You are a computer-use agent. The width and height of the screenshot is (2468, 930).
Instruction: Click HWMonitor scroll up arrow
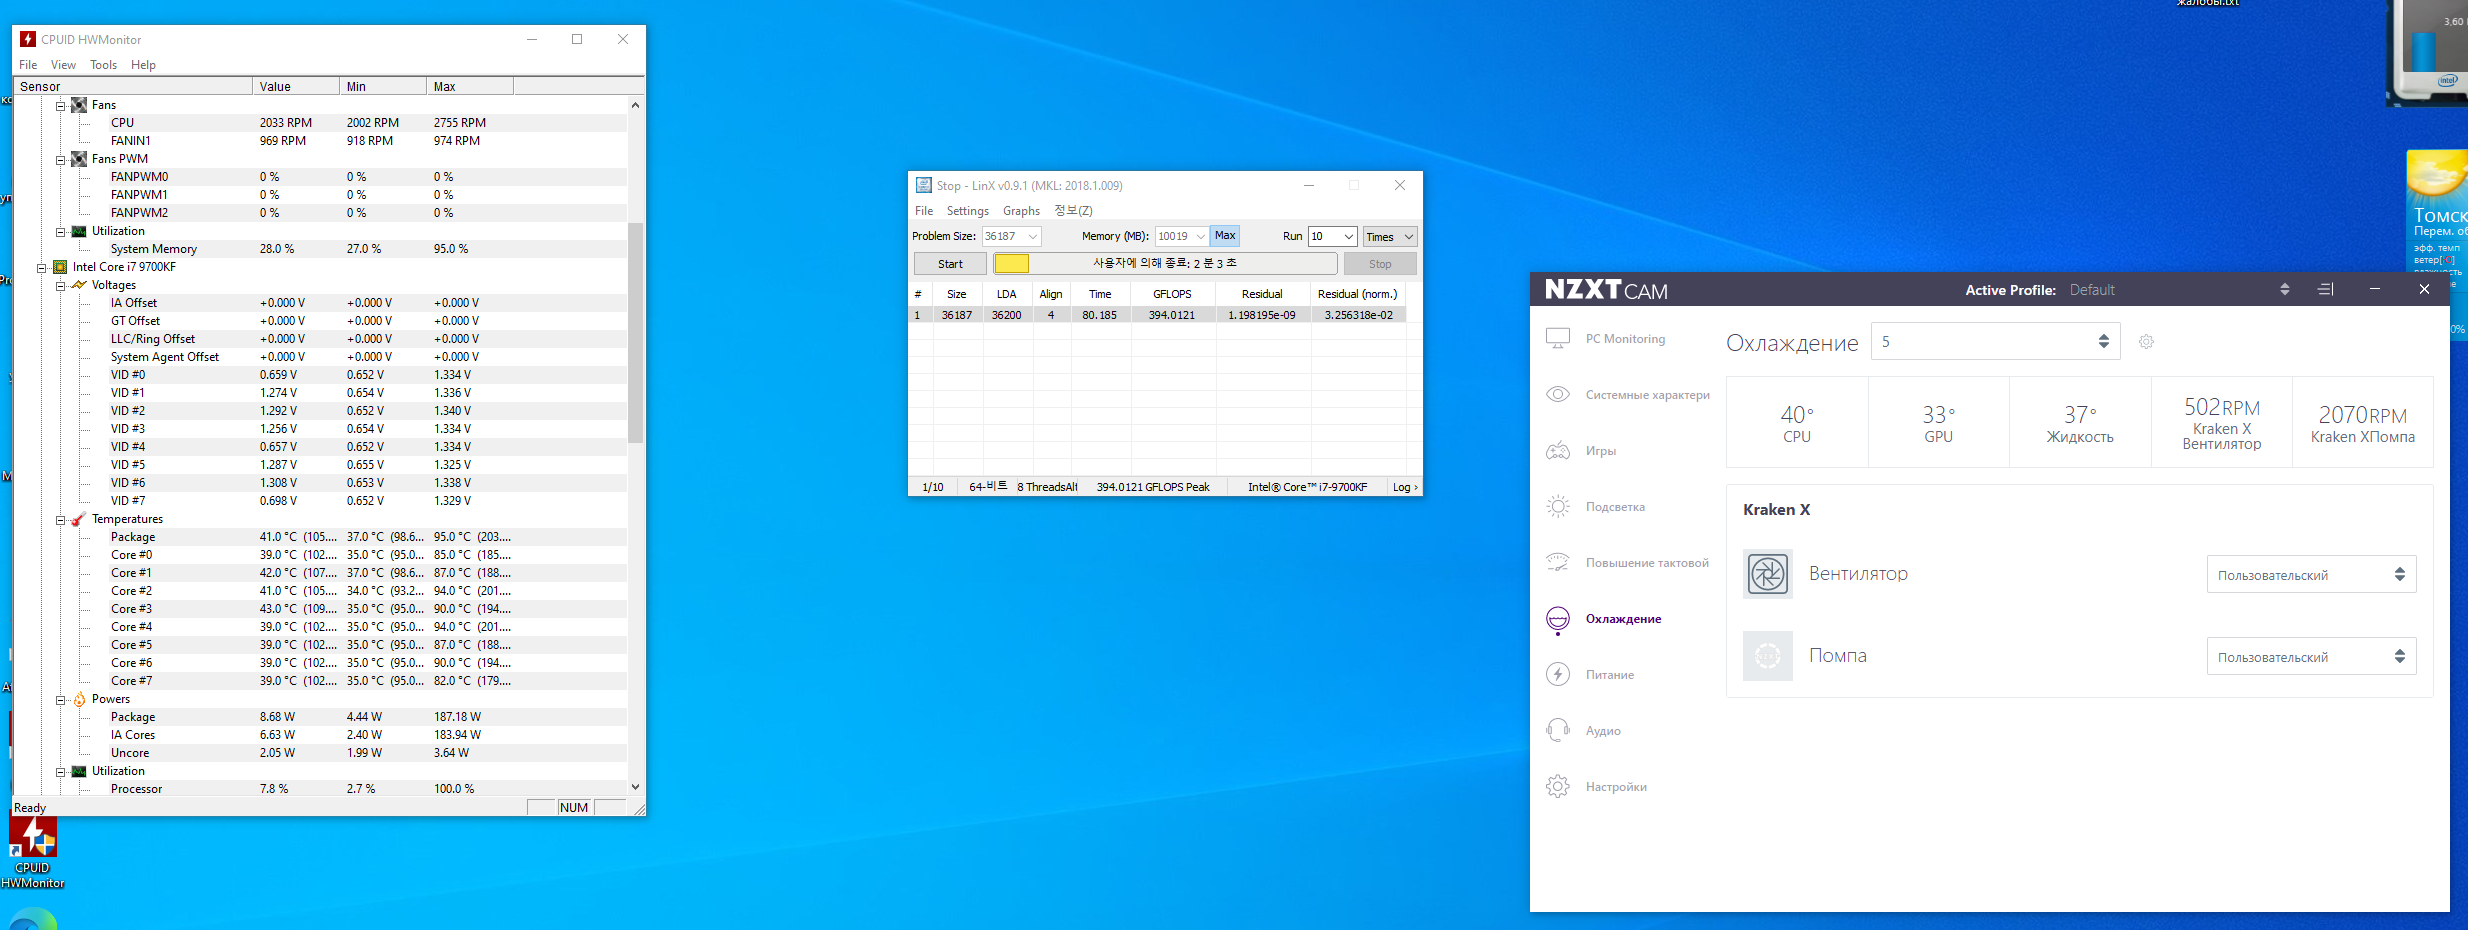[635, 105]
